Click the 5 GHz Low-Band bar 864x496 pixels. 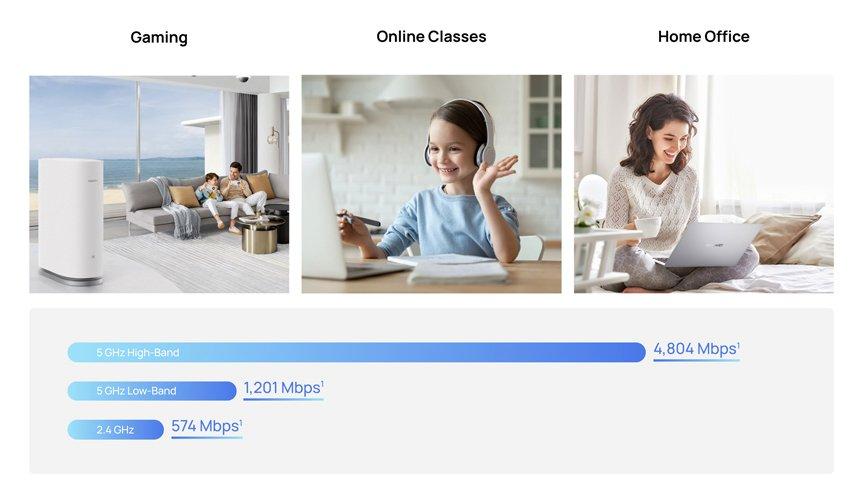pos(152,391)
